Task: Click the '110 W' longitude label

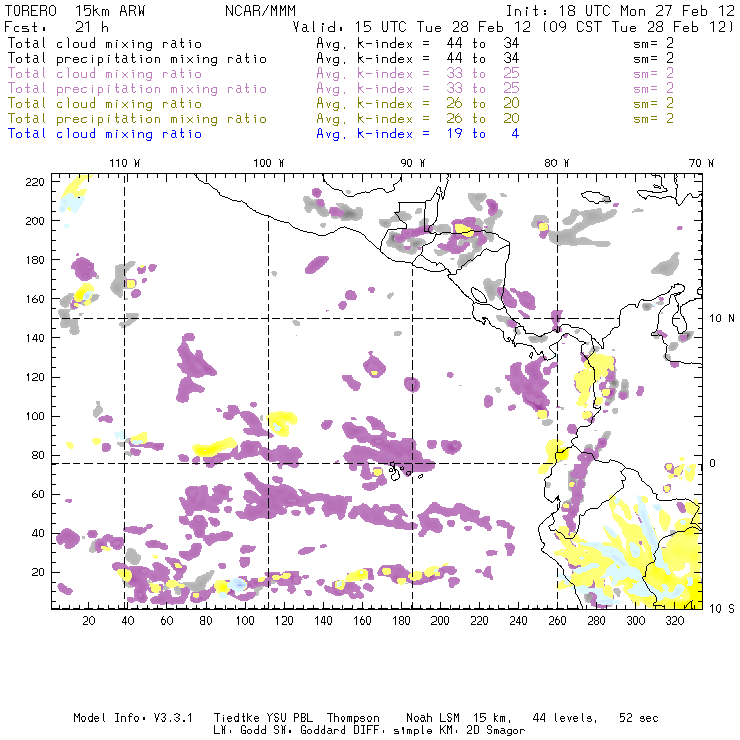Action: click(x=125, y=163)
